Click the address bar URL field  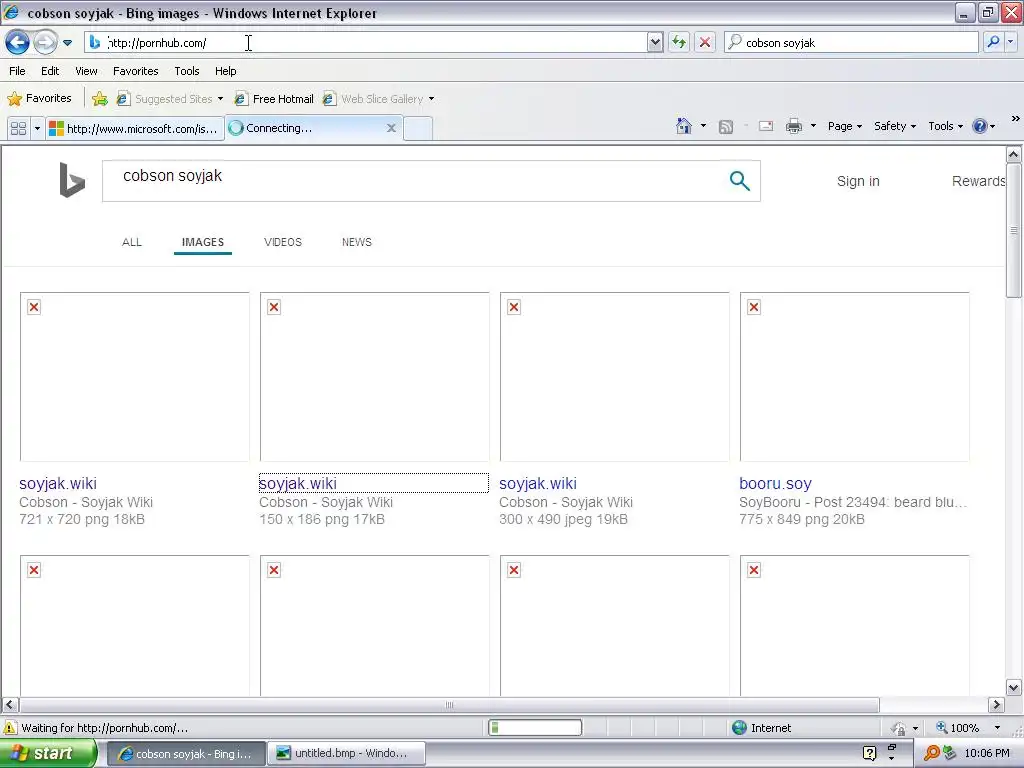[366, 42]
